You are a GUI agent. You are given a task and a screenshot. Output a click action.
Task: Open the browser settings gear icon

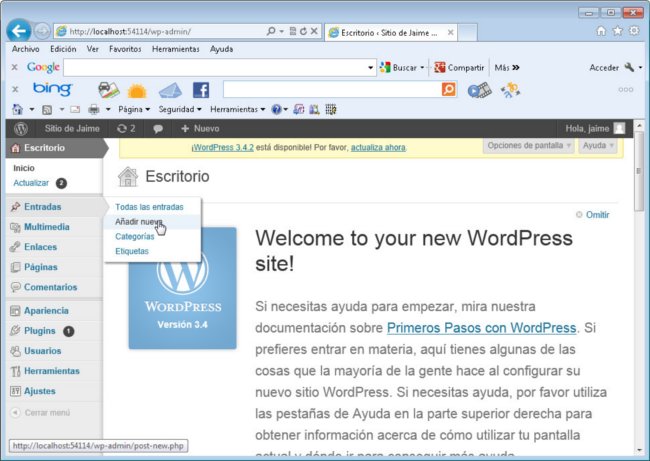point(634,31)
